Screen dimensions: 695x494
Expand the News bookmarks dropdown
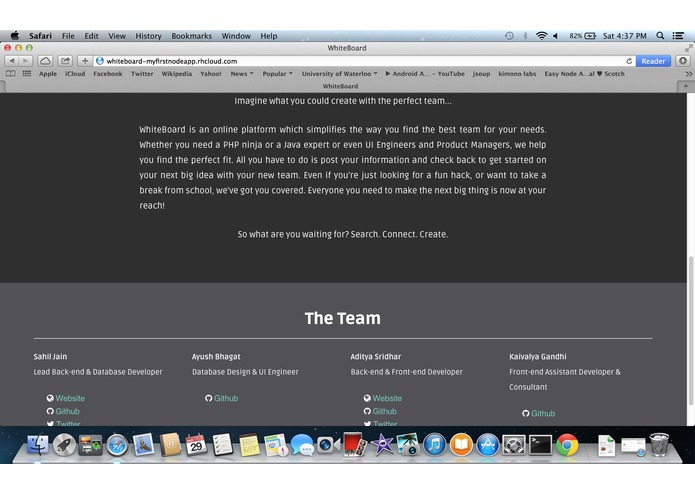pyautogui.click(x=242, y=74)
